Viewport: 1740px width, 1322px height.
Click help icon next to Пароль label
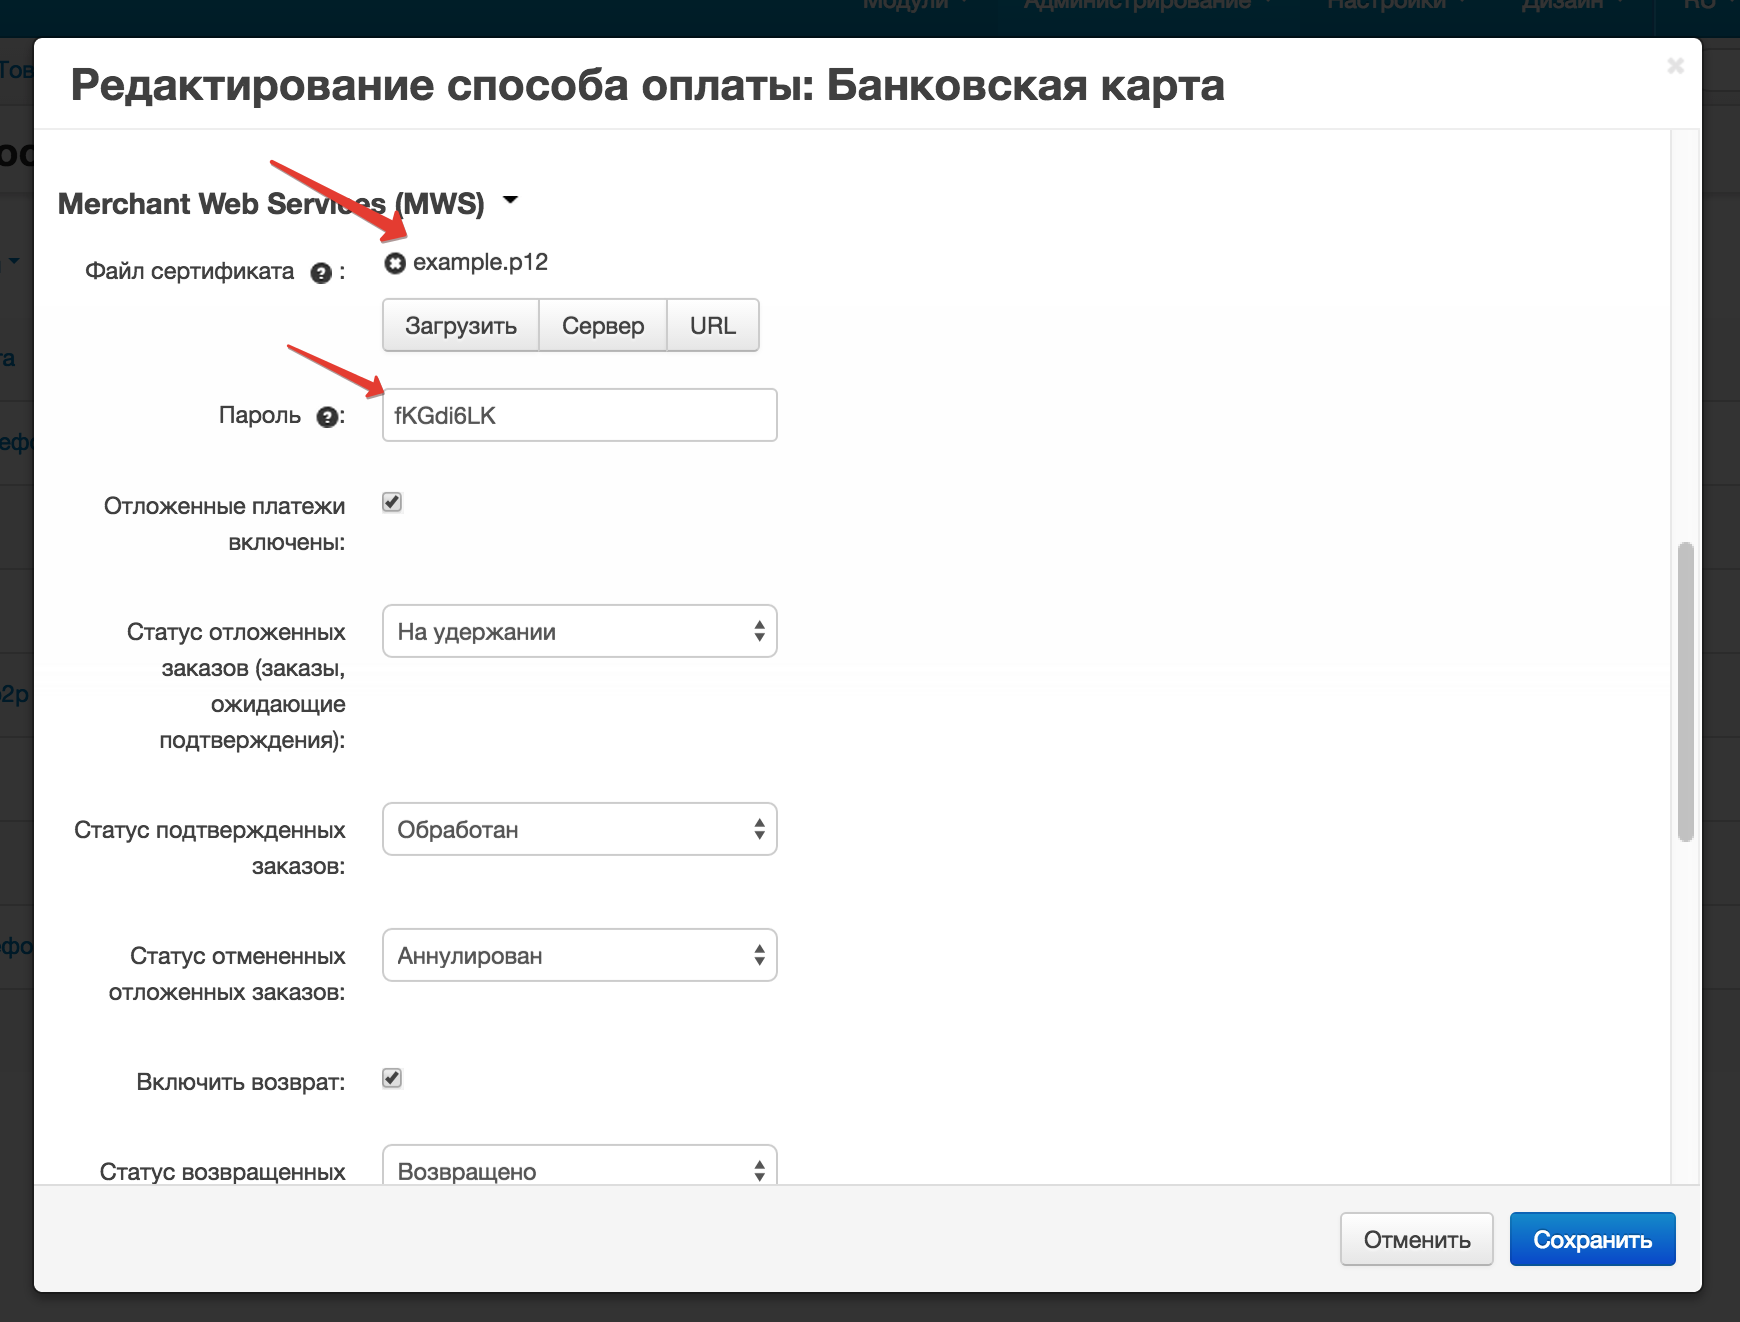[x=327, y=417]
